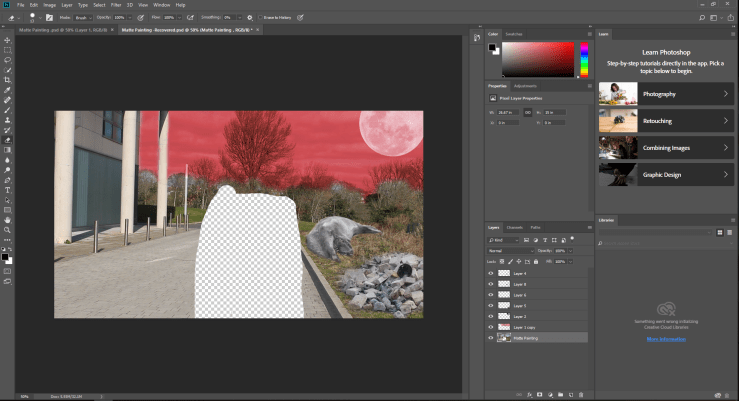Screen dimensions: 739x401
Task: Hide Layer 4 using eye icon
Action: [490, 273]
